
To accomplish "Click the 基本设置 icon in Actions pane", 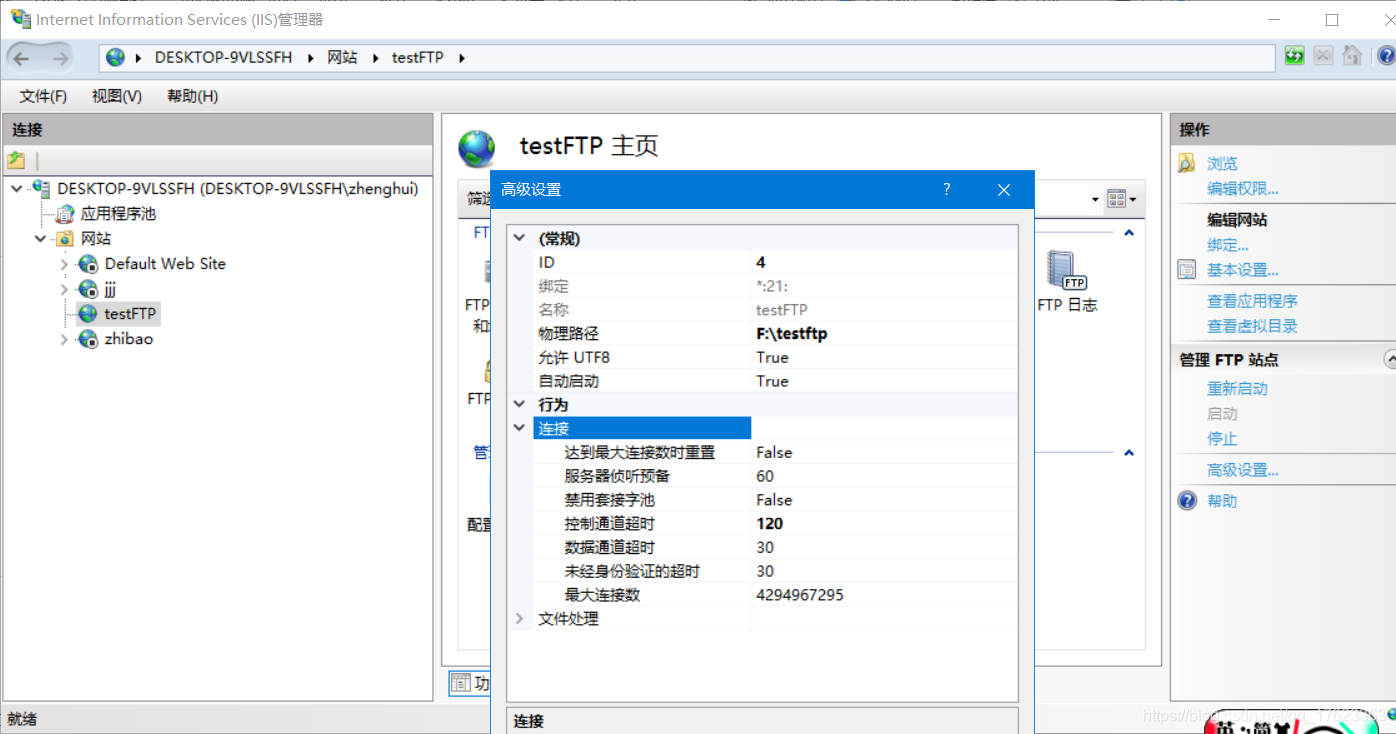I will (1187, 270).
